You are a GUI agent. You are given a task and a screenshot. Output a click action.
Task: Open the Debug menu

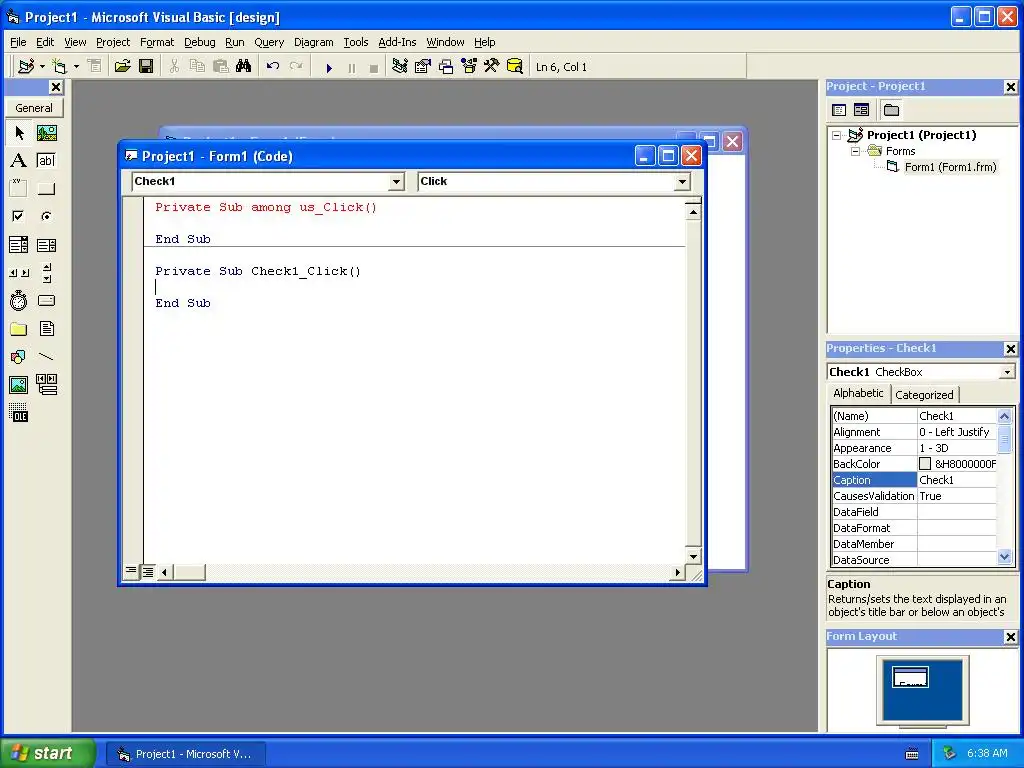coord(200,42)
